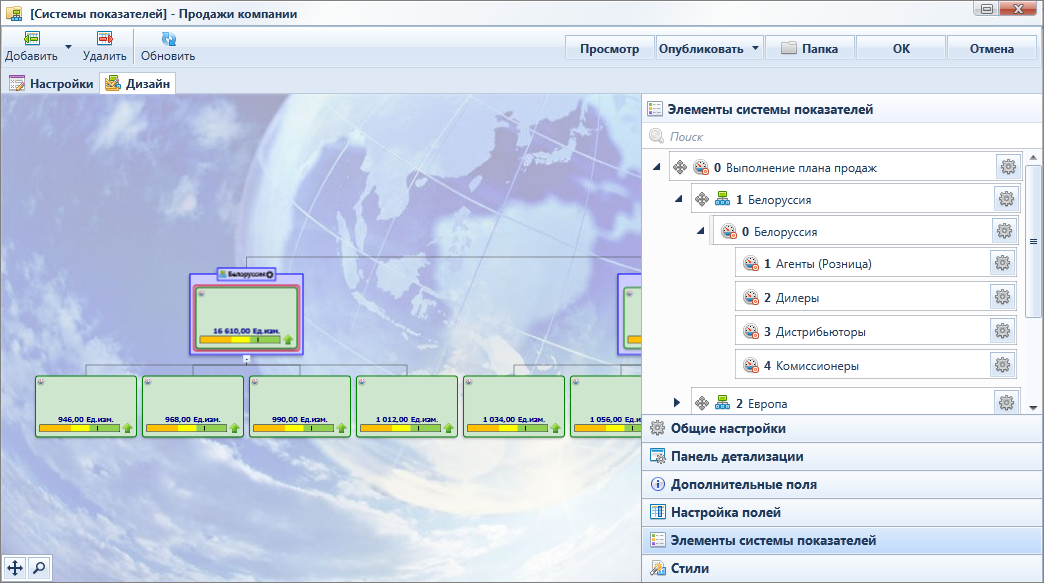The width and height of the screenshot is (1044, 583).
Task: Open the bottom Элементы системы показателей section
Action: [842, 540]
